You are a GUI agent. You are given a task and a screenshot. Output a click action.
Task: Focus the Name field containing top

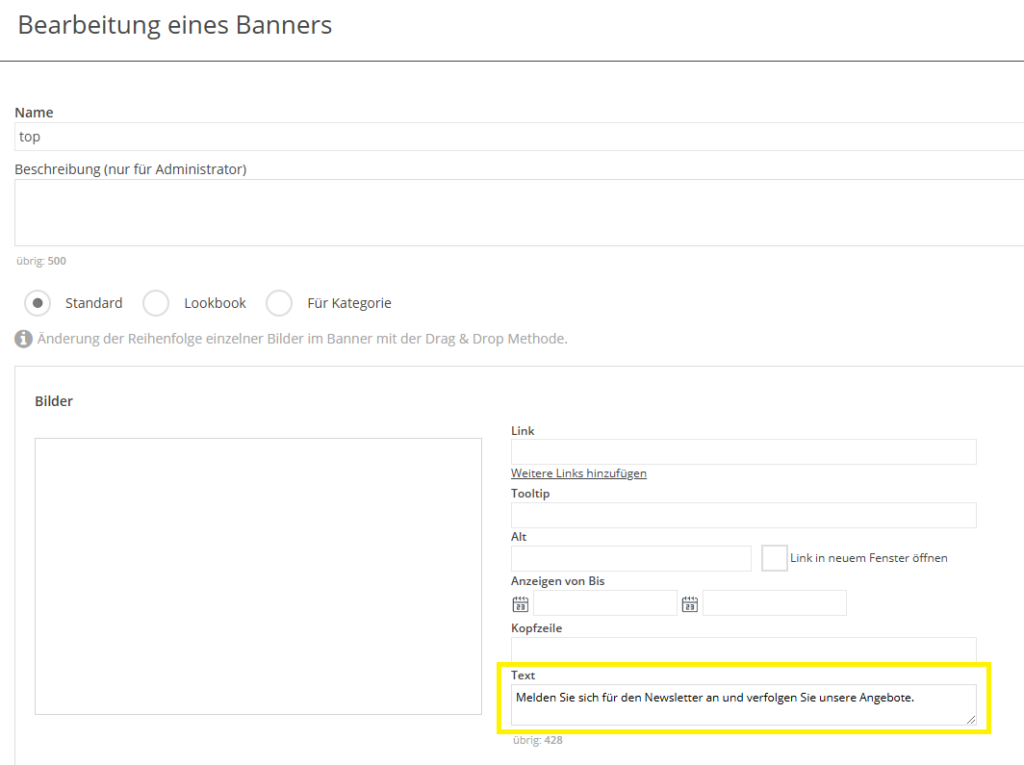pos(519,137)
